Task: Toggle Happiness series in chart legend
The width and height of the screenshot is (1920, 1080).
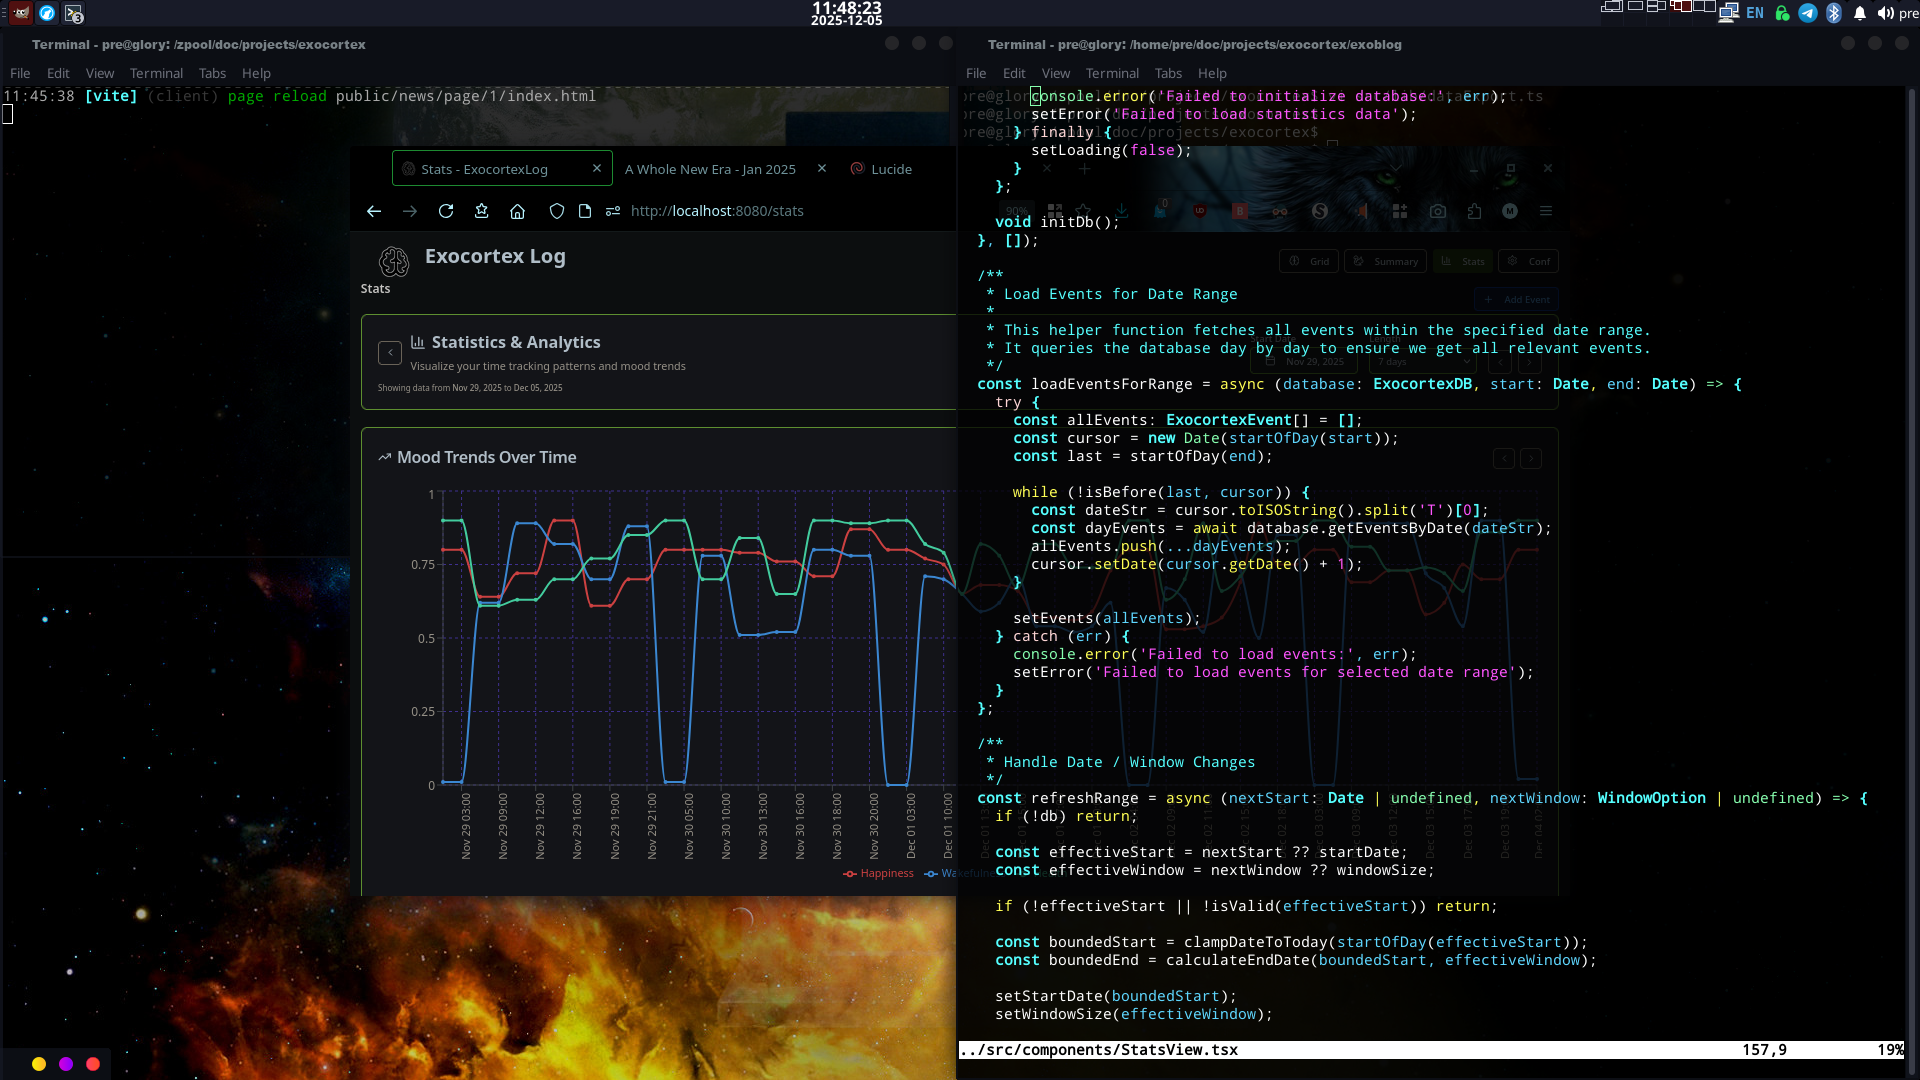Action: tap(878, 873)
